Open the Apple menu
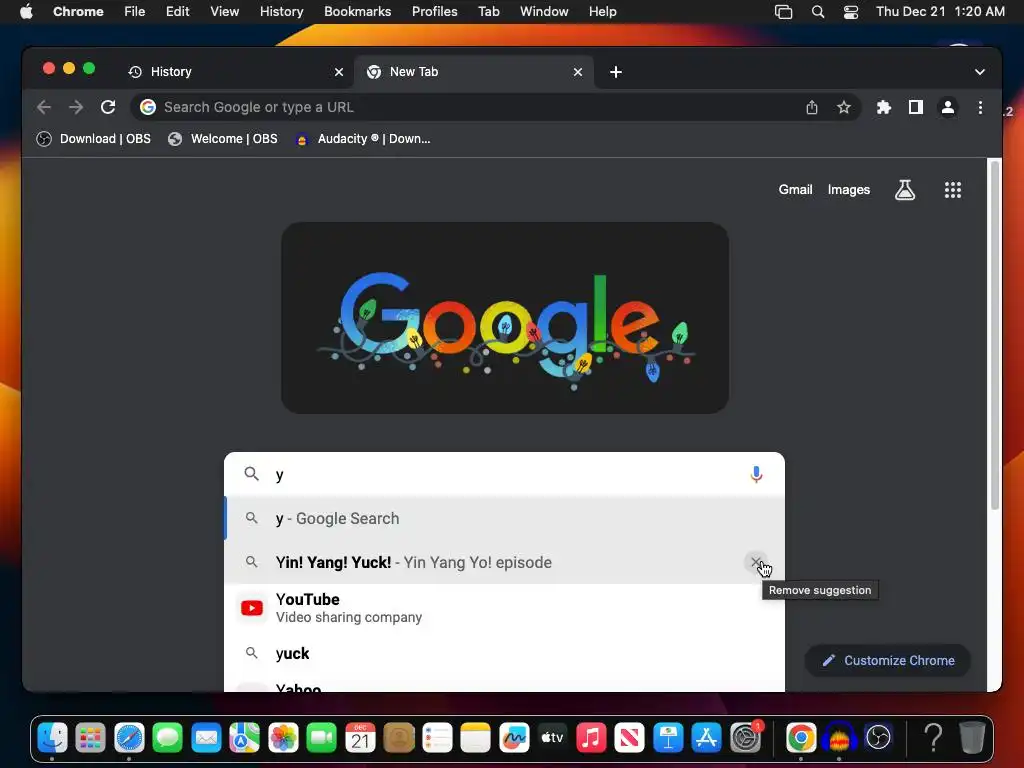Viewport: 1024px width, 768px height. coord(26,12)
